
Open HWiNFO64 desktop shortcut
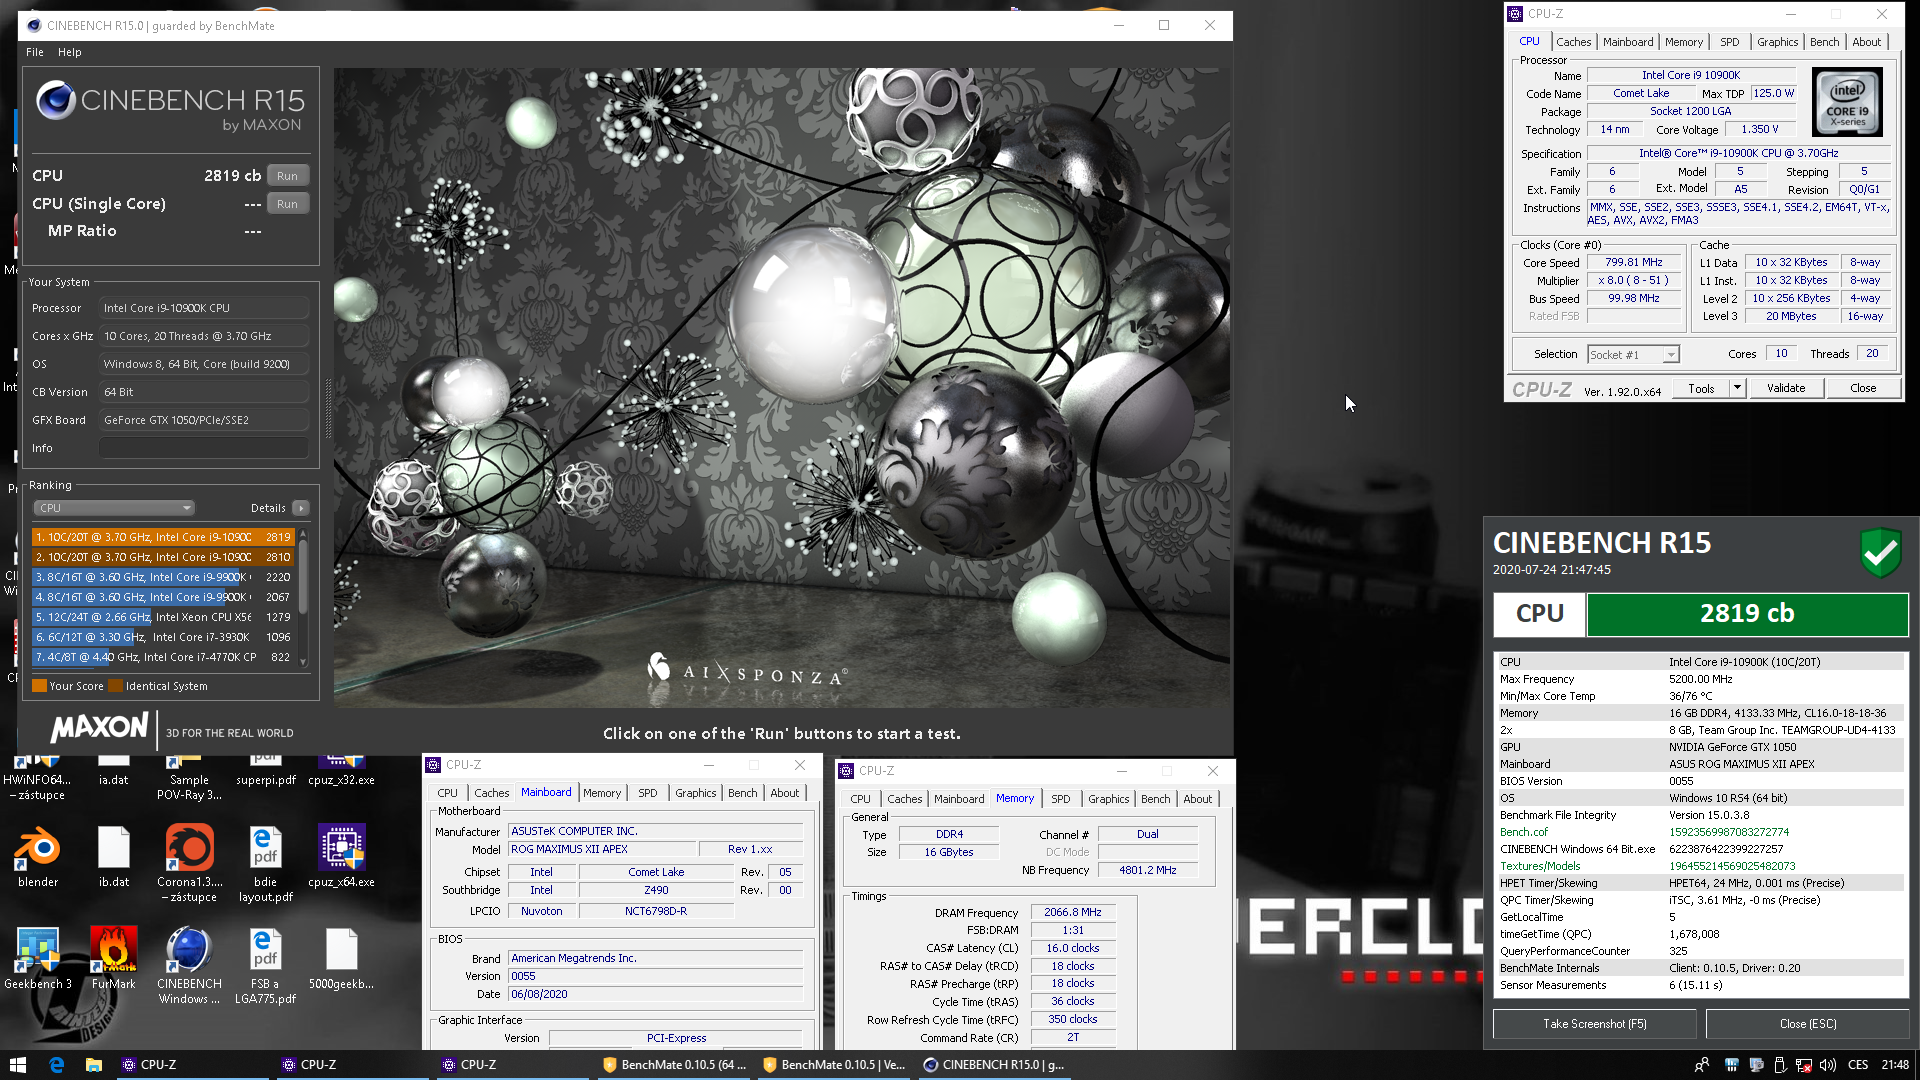click(38, 778)
